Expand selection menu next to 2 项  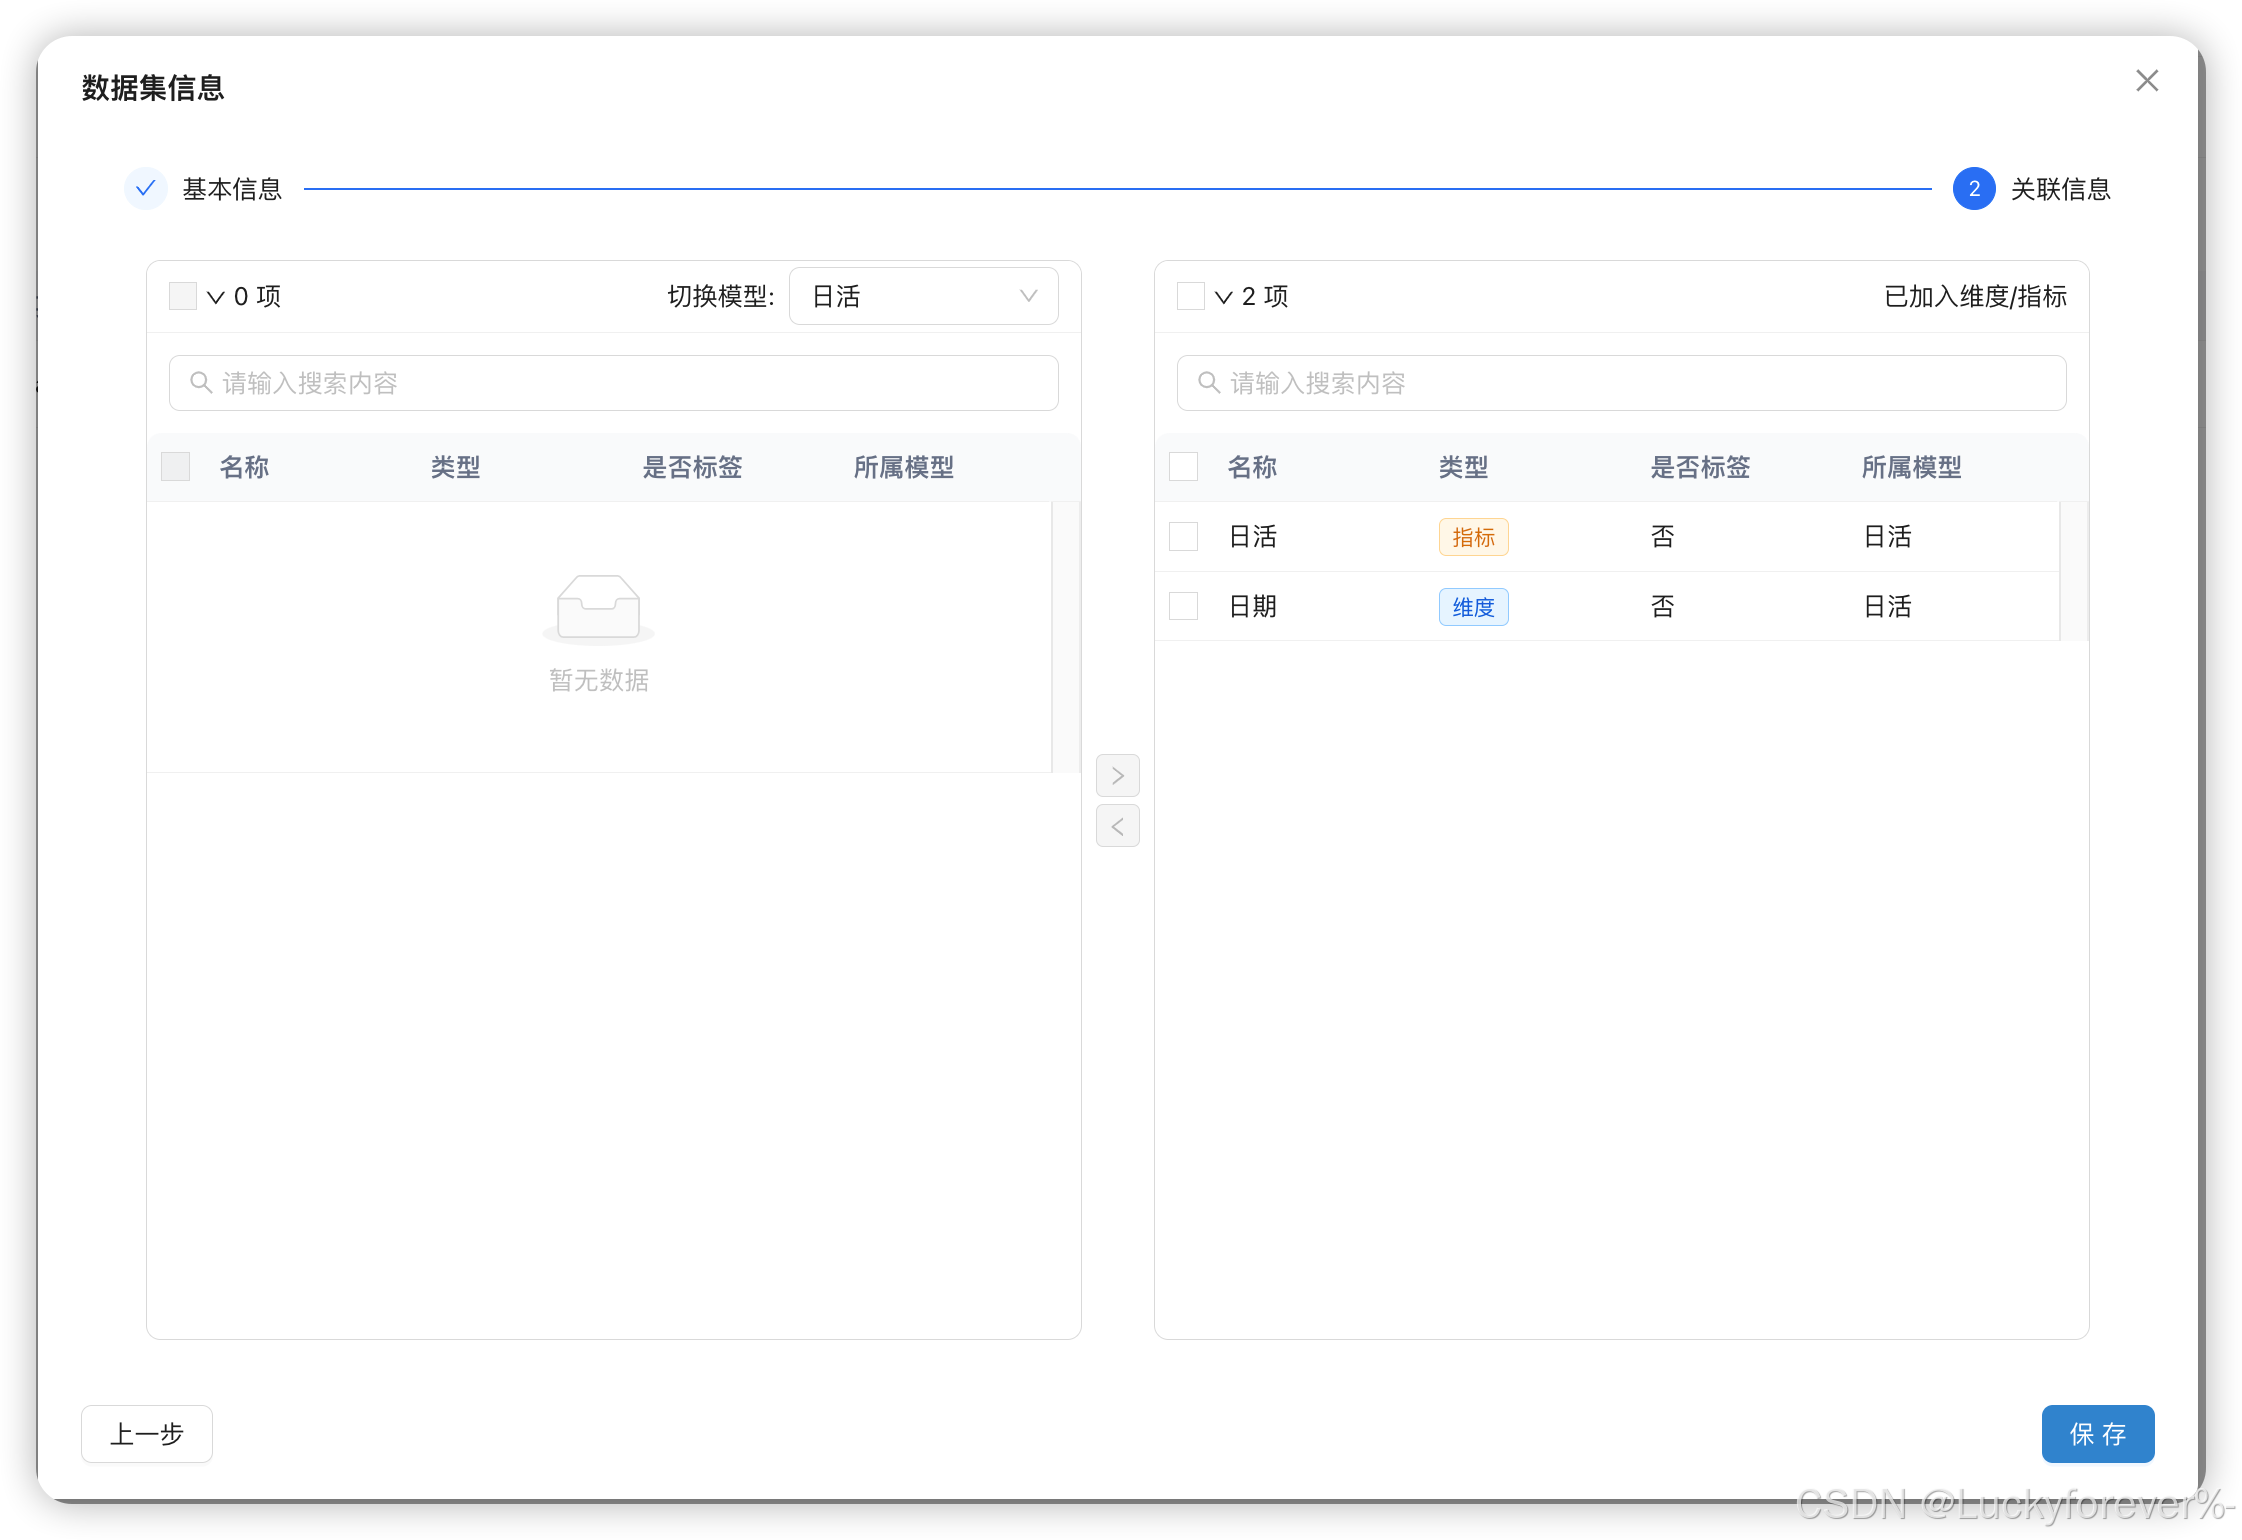point(1223,297)
